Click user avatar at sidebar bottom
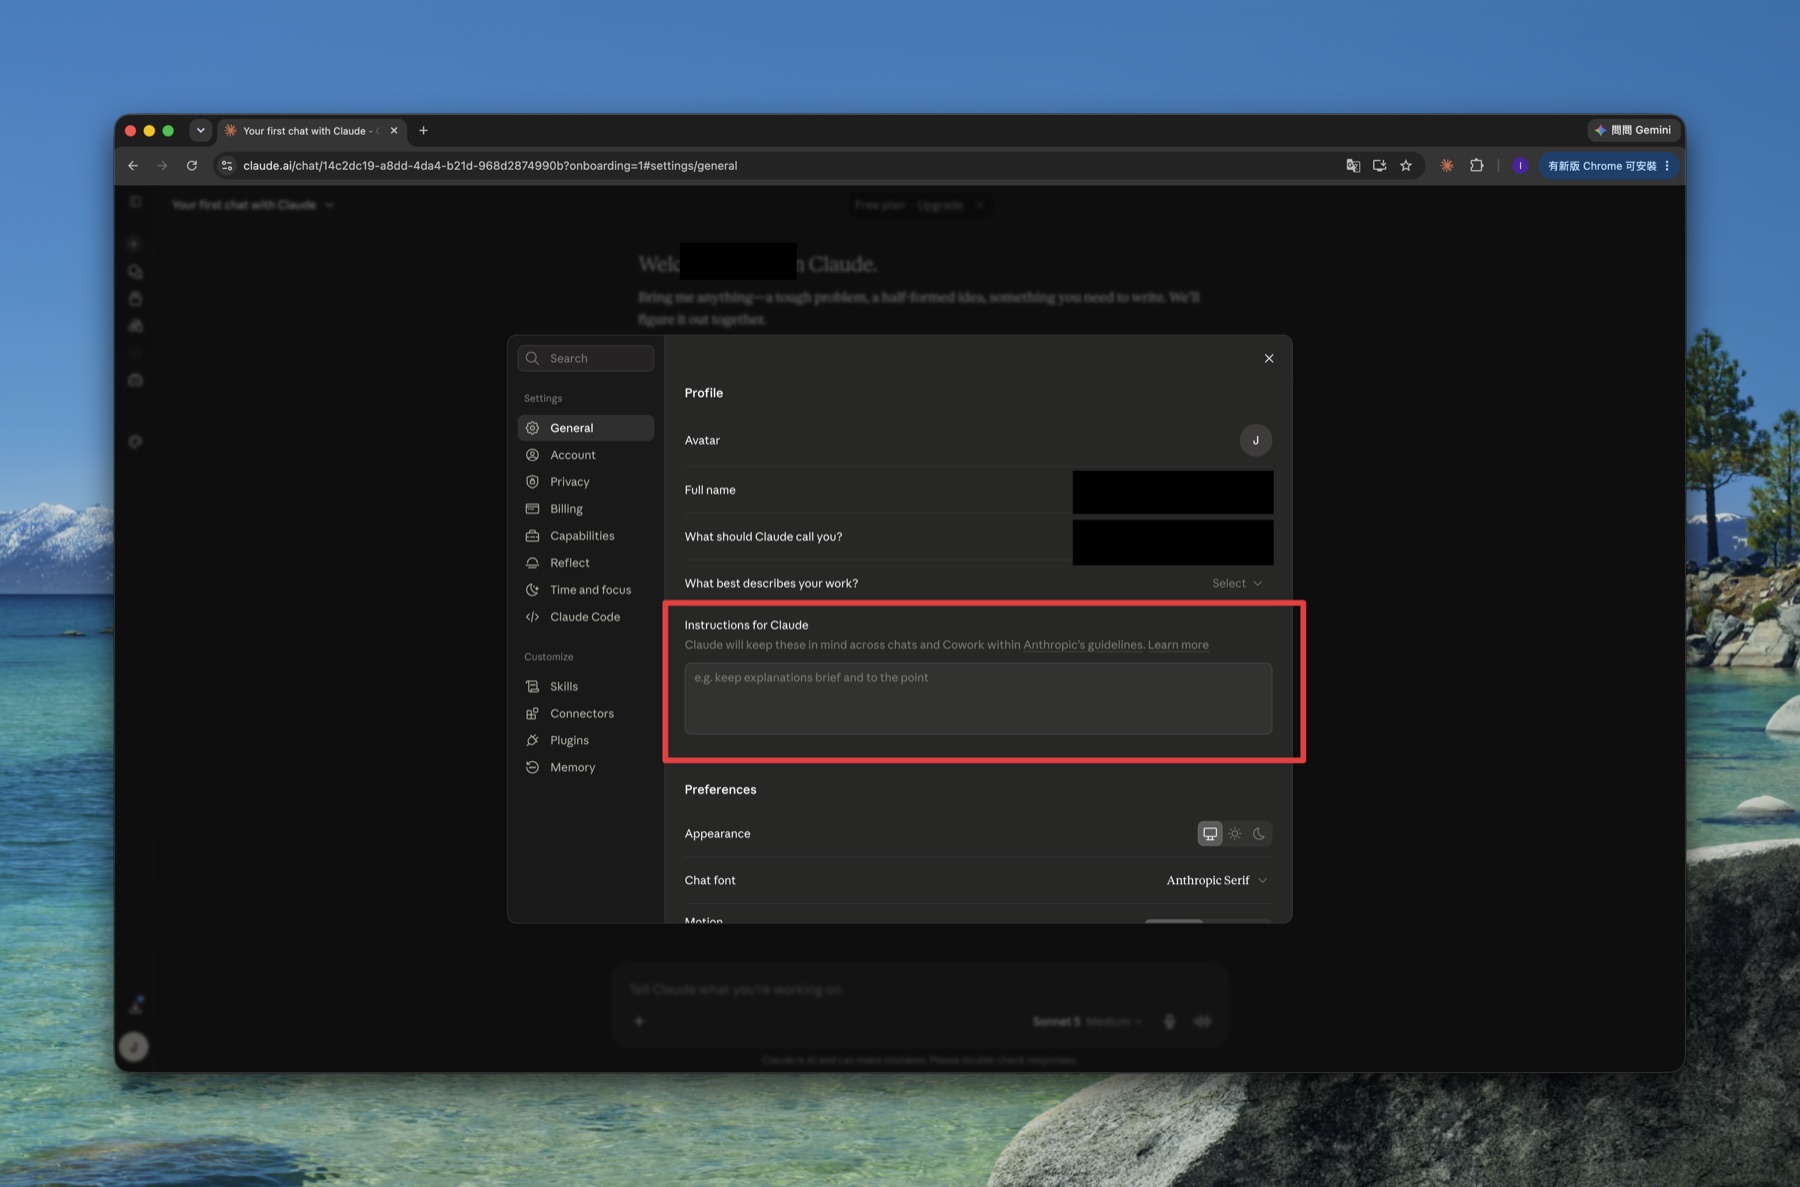Image resolution: width=1800 pixels, height=1187 pixels. pyautogui.click(x=134, y=1047)
